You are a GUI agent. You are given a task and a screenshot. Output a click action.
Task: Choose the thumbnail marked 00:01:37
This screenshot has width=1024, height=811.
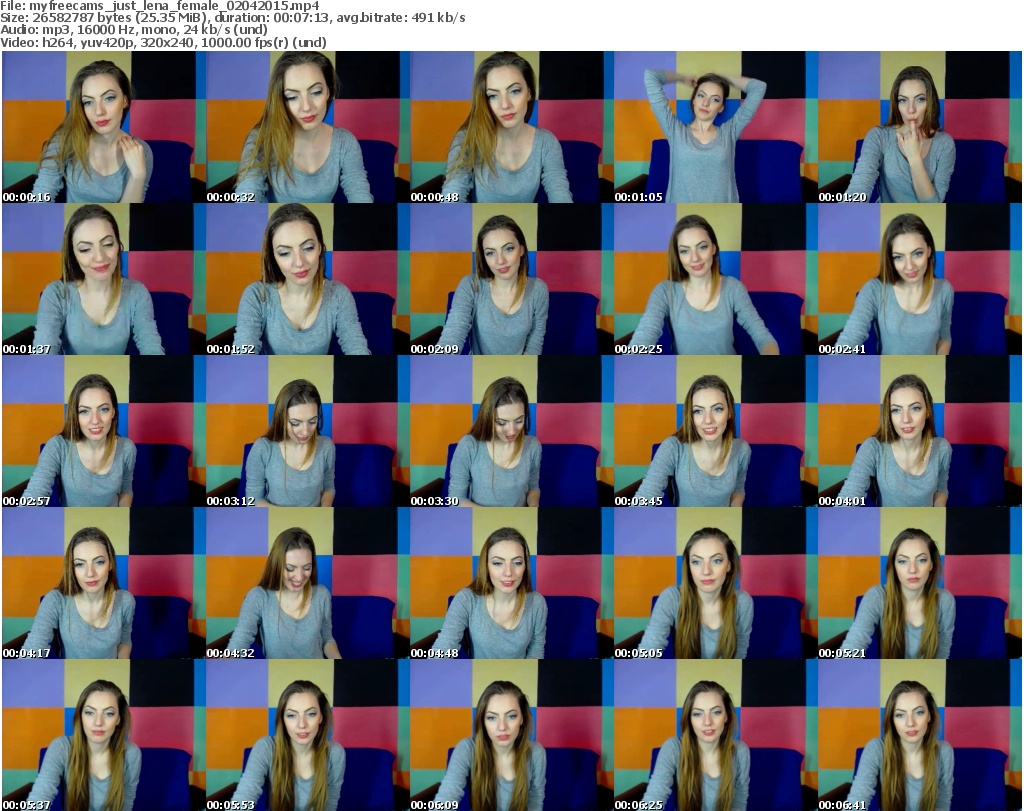click(103, 279)
